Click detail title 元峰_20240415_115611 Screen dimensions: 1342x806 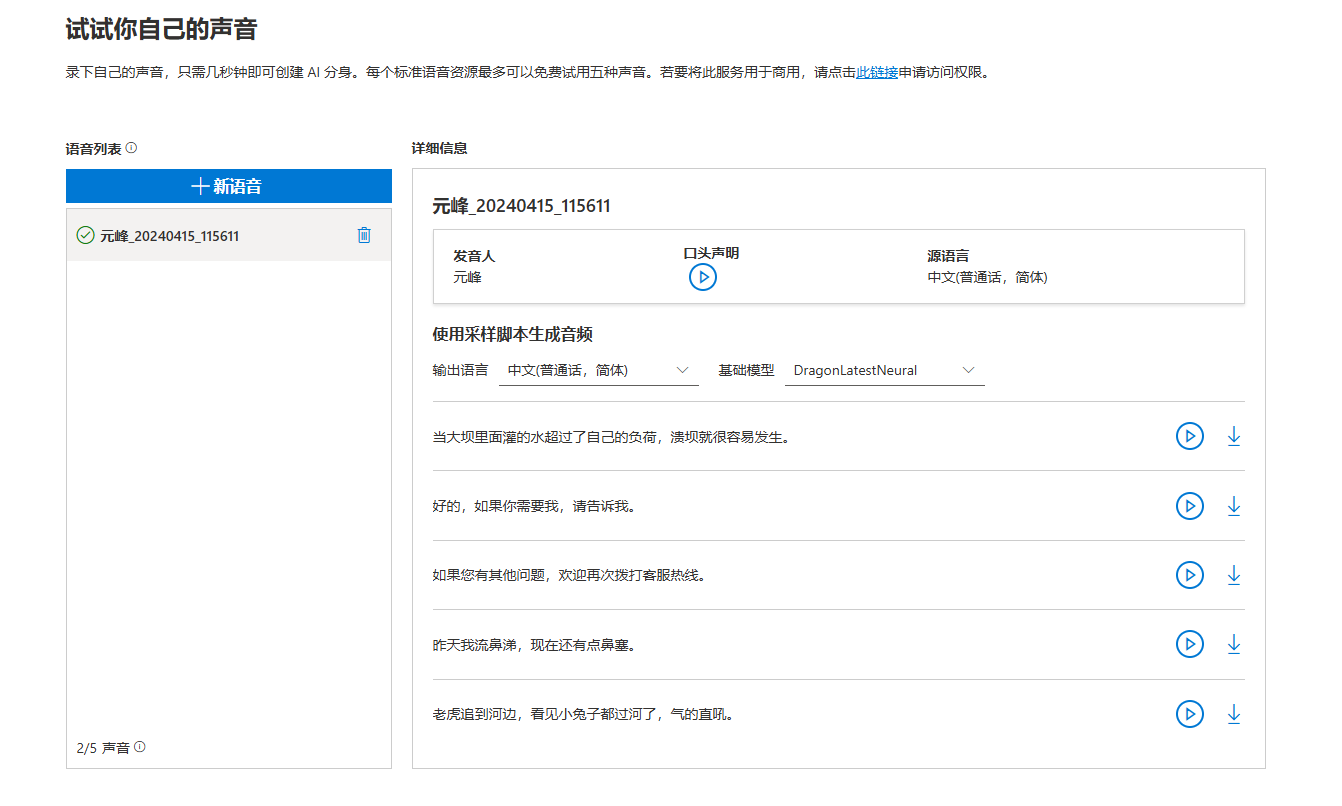coord(522,206)
